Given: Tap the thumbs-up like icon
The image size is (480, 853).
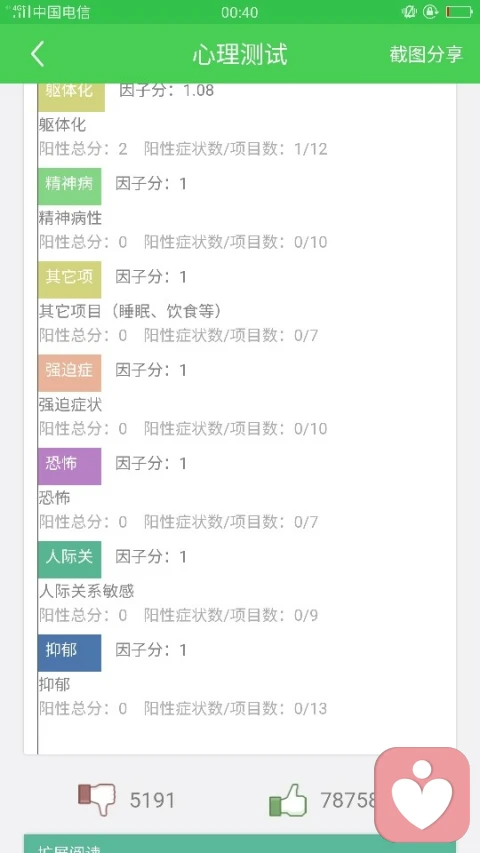Looking at the screenshot, I should point(288,800).
